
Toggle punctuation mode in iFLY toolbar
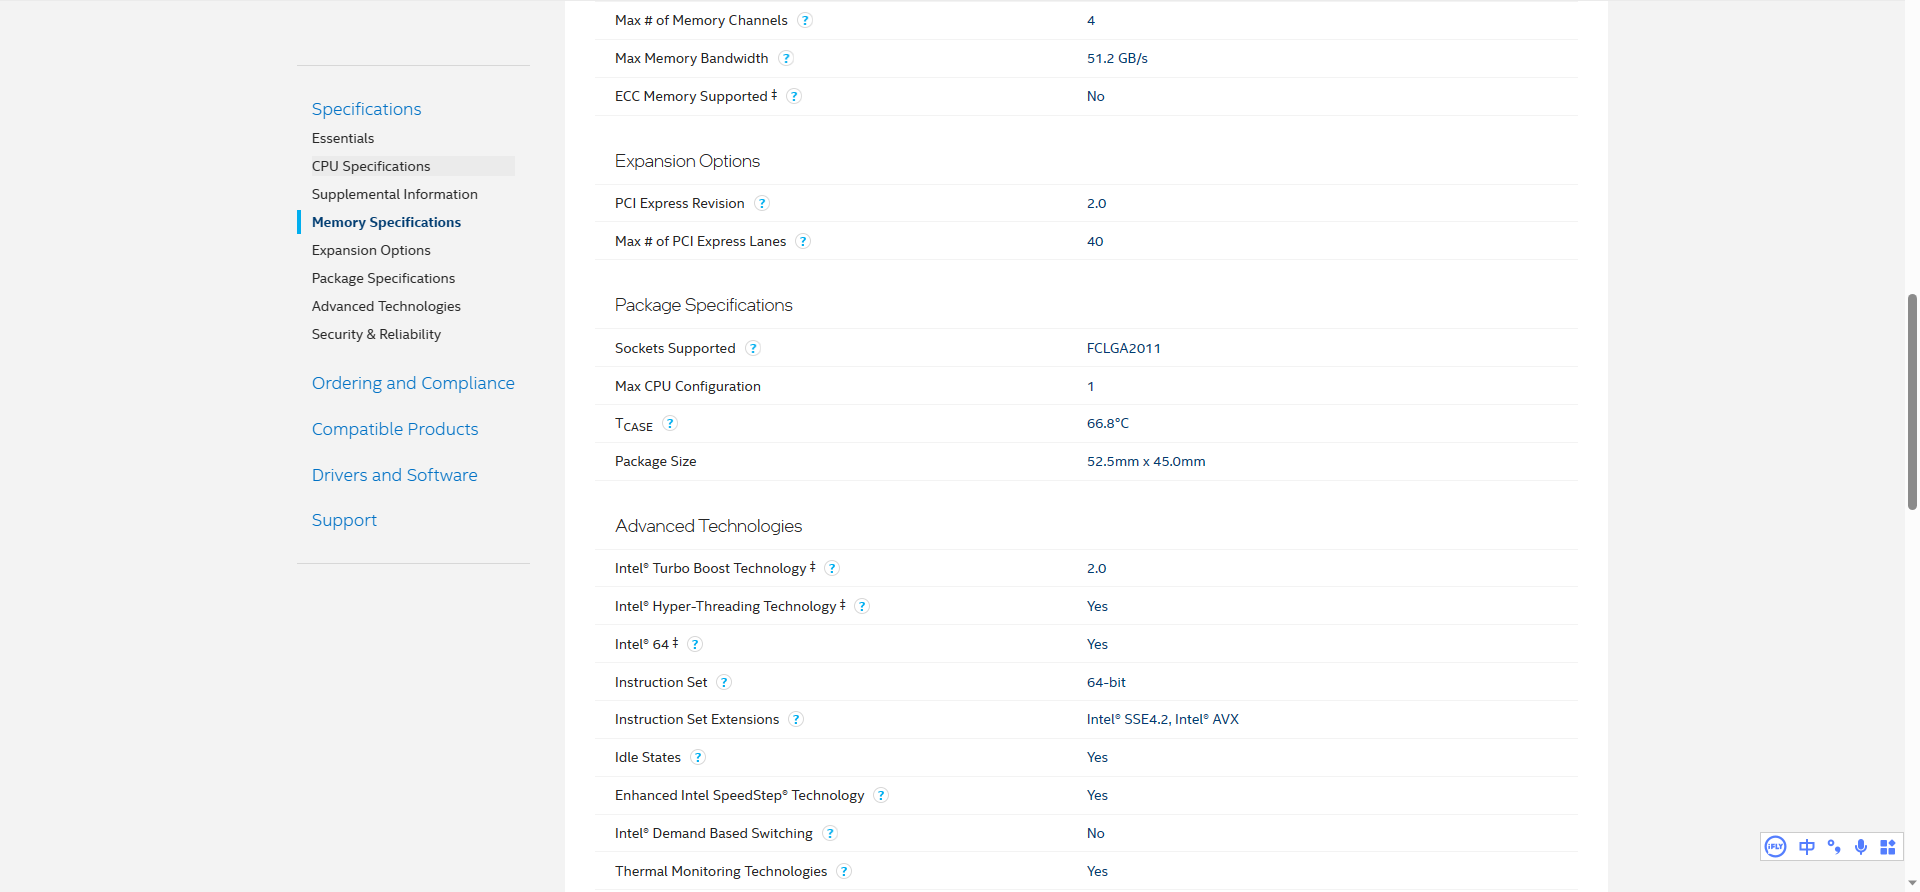(x=1834, y=847)
